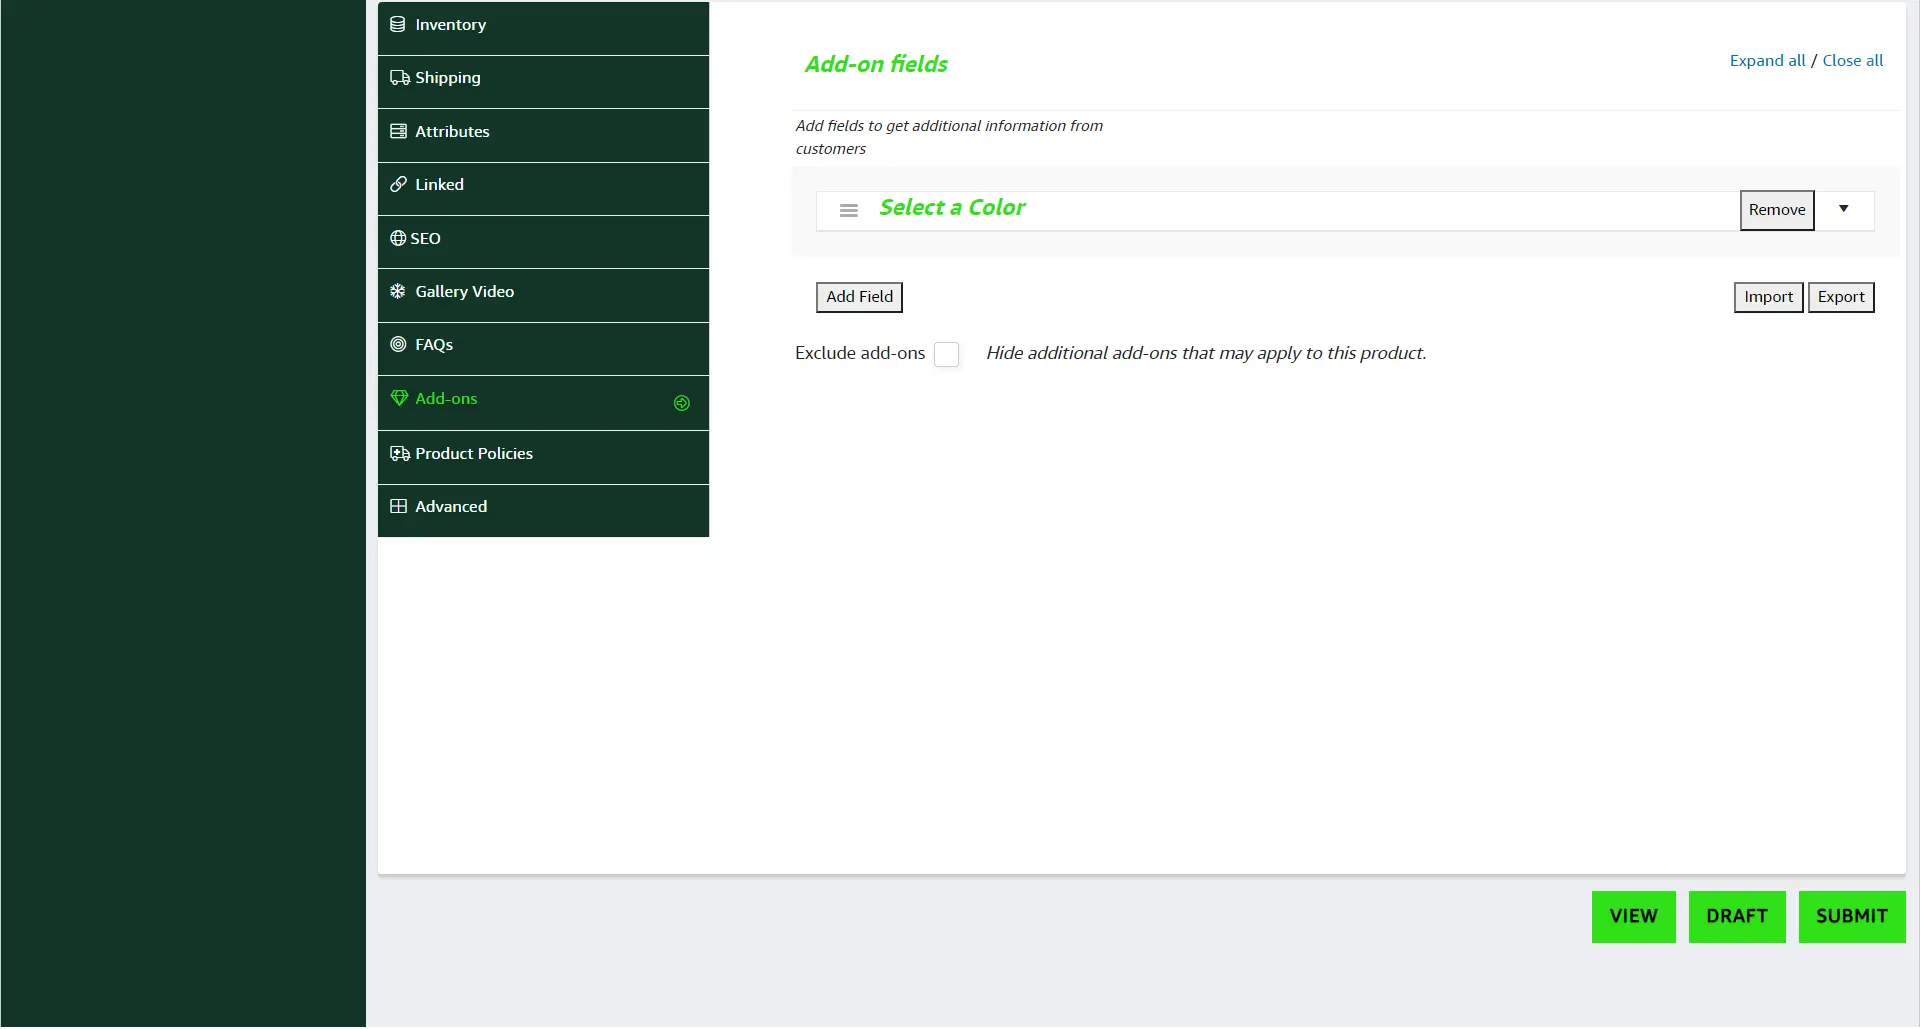The height and width of the screenshot is (1029, 1922).
Task: Select the Add-ons tab
Action: 543,404
